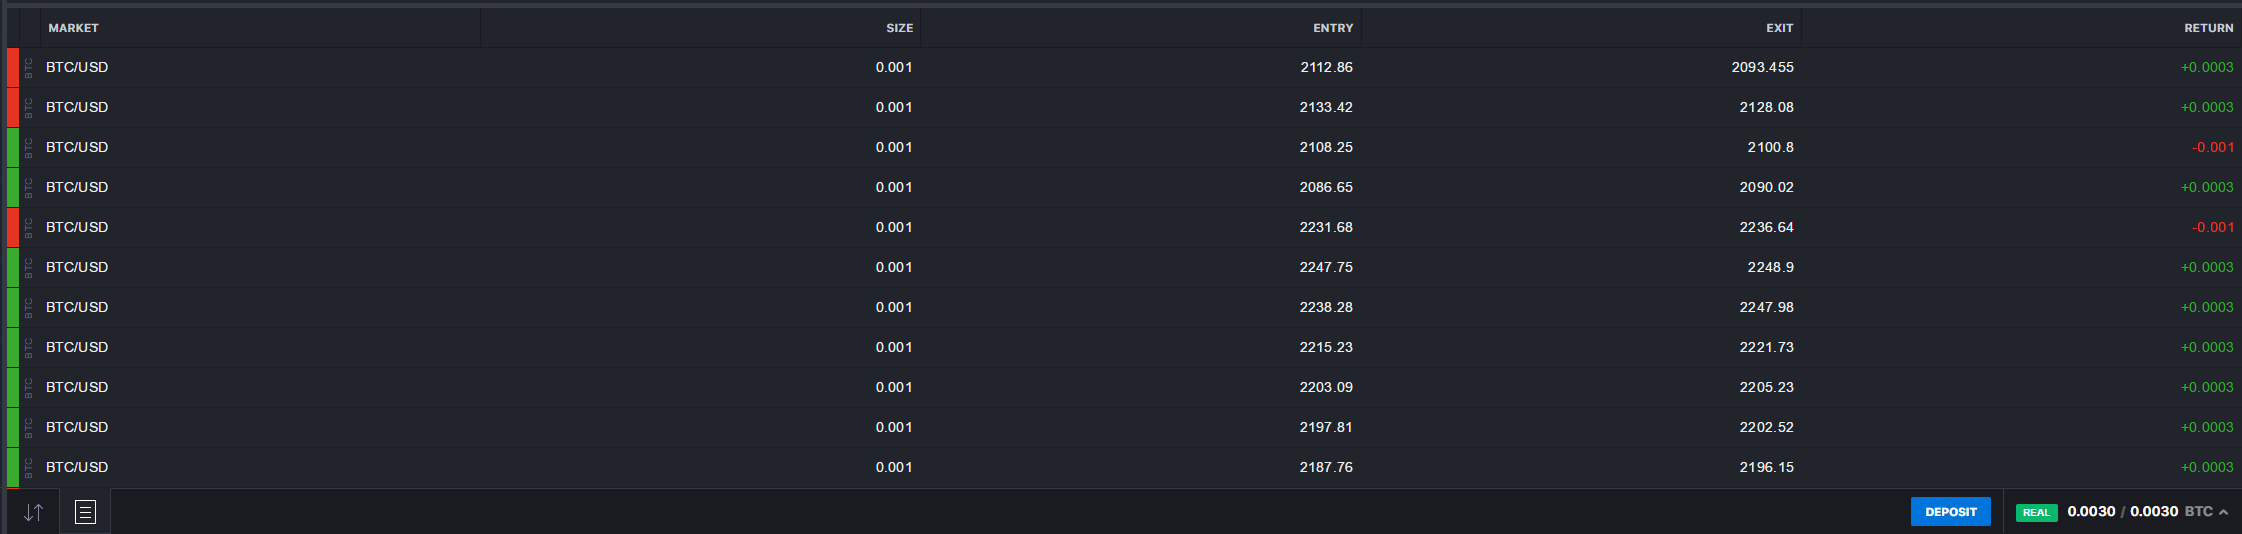This screenshot has height=534, width=2242.
Task: Click the DEPOSIT button
Action: click(1951, 511)
